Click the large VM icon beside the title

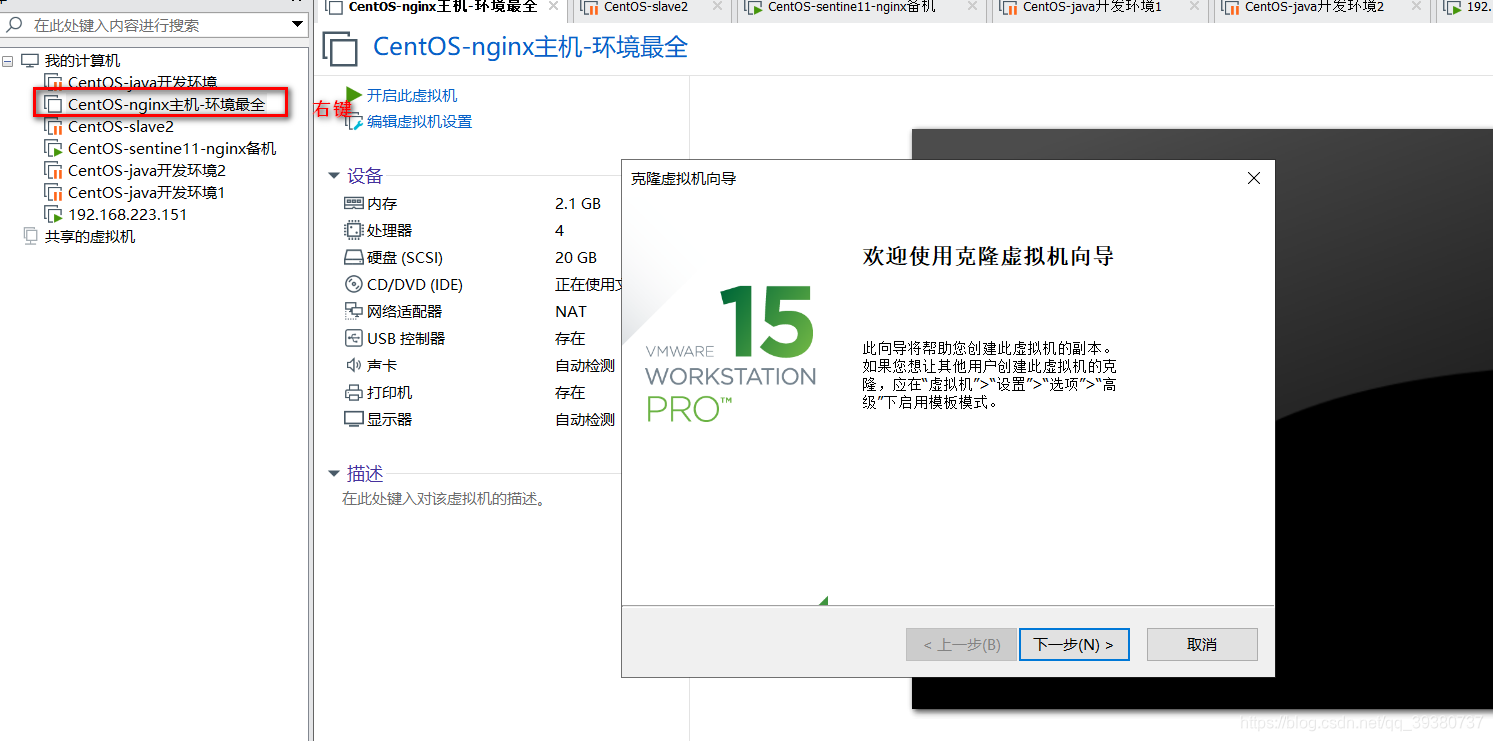340,49
